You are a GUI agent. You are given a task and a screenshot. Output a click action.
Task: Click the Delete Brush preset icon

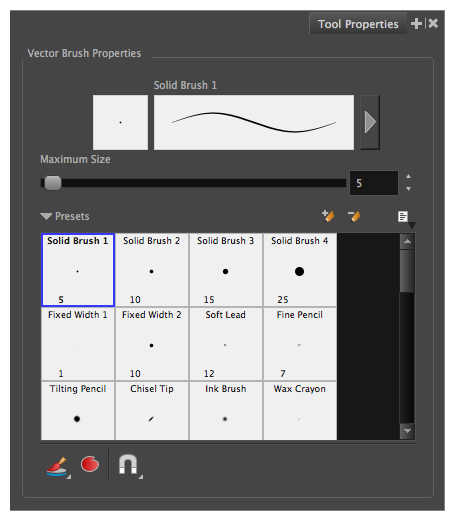pos(354,216)
